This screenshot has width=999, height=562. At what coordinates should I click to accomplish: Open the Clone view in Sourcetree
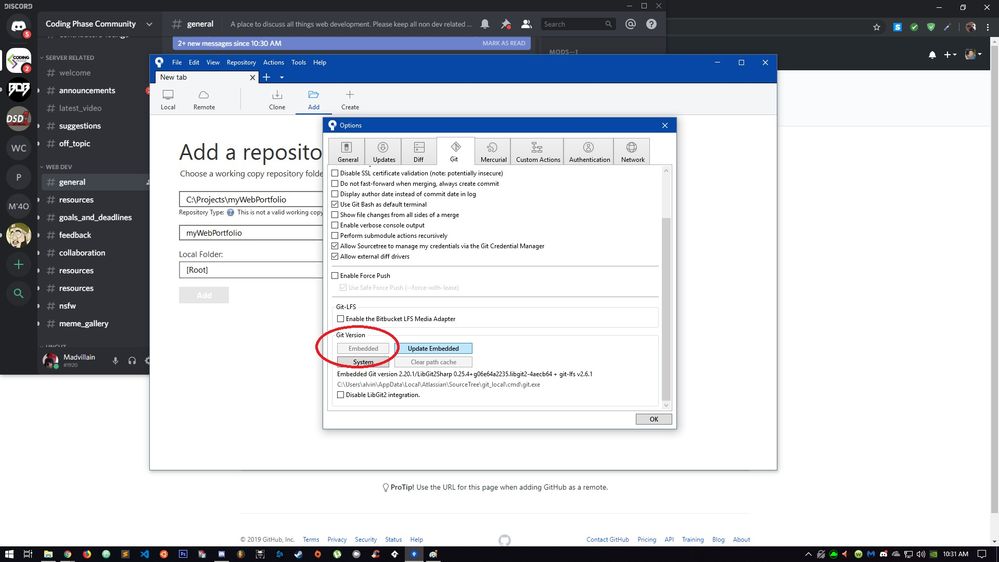click(x=277, y=99)
